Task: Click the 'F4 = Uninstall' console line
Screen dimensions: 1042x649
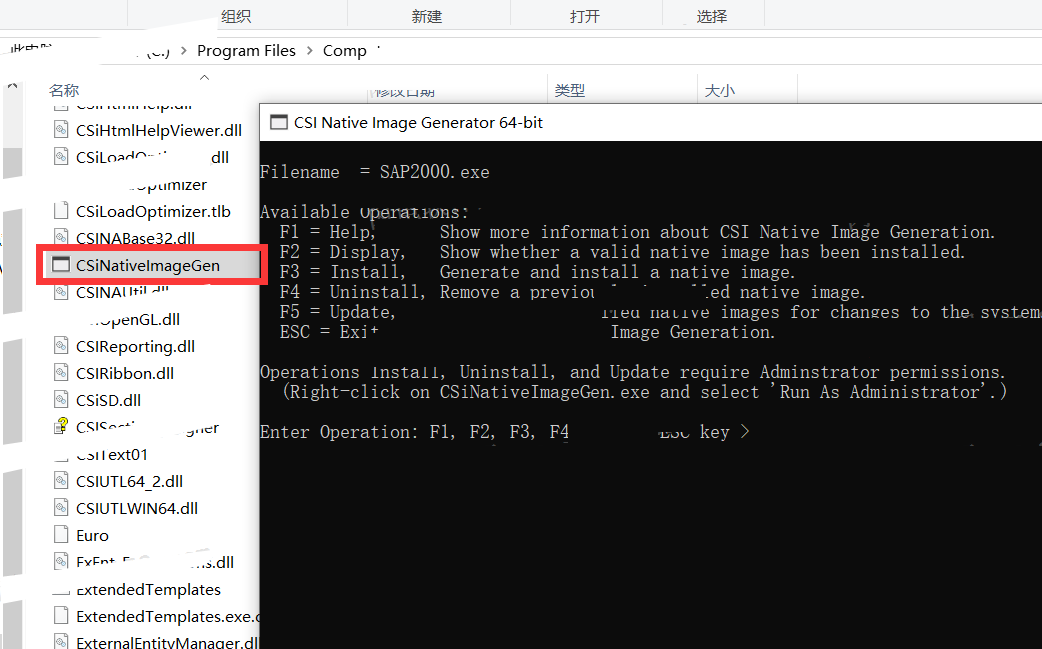Action: click(572, 292)
